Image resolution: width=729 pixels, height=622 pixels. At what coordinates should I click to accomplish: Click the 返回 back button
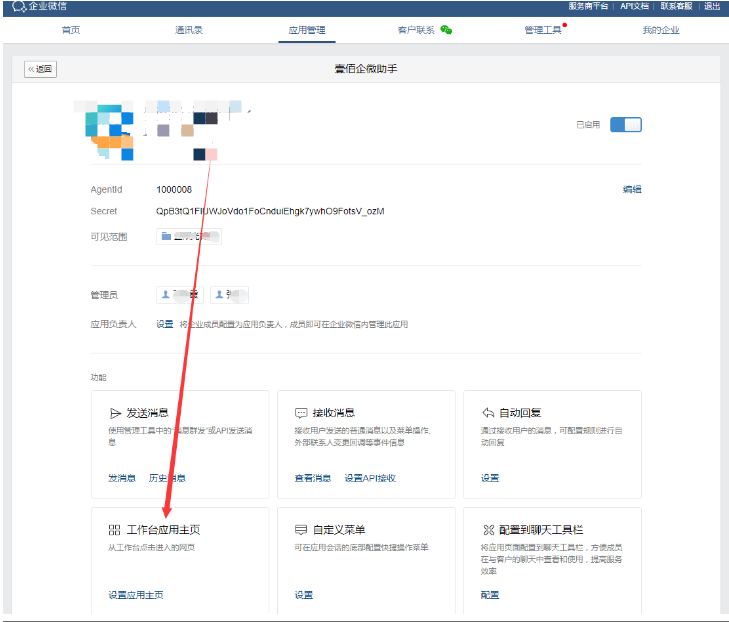[41, 69]
